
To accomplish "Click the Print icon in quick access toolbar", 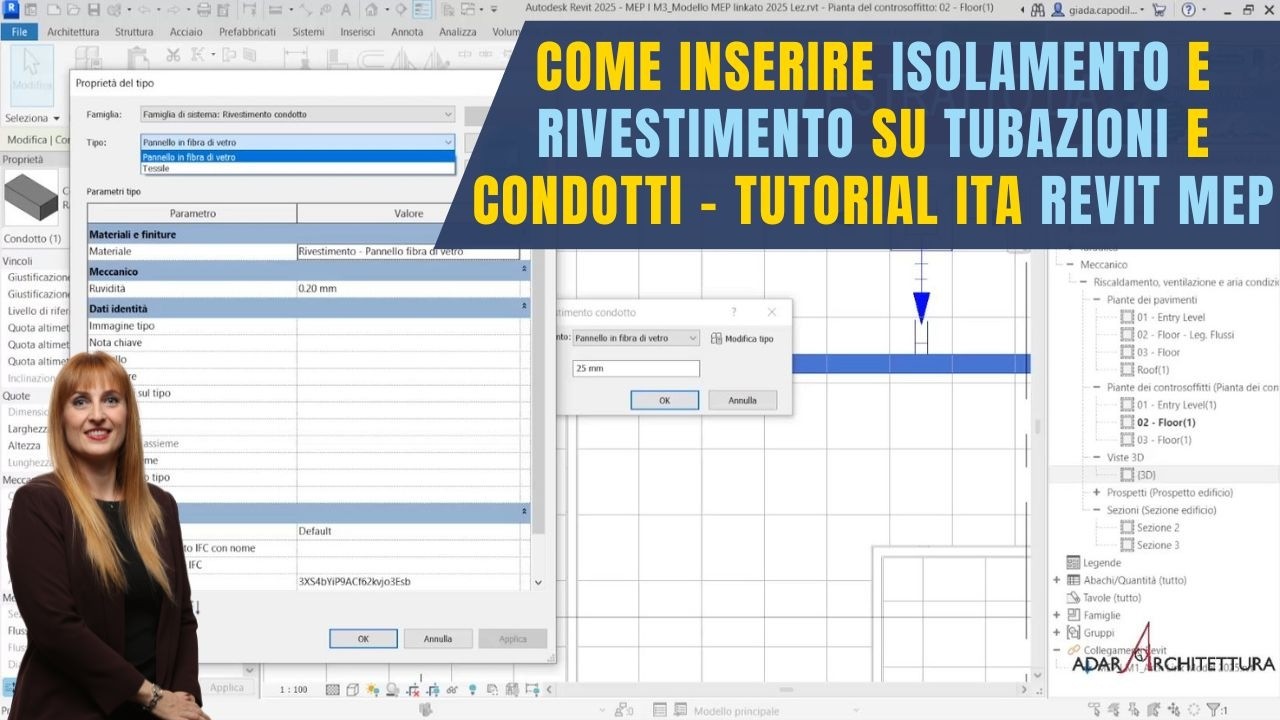I will click(x=204, y=11).
